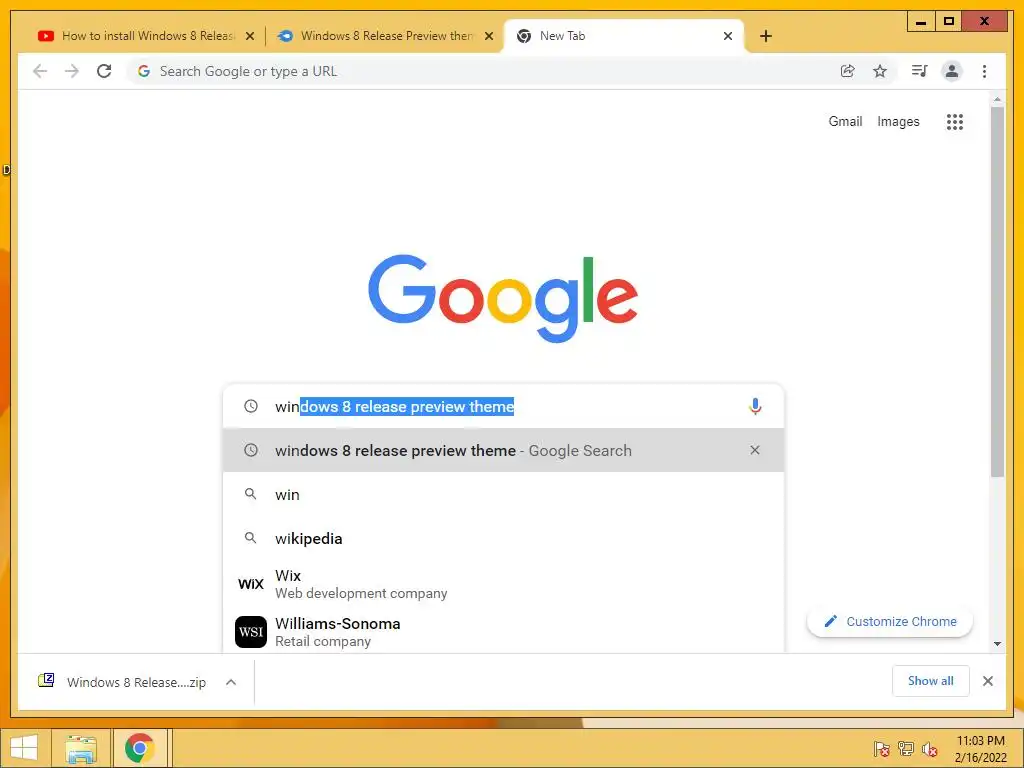This screenshot has width=1024, height=768.
Task: Open the Google apps grid
Action: pyautogui.click(x=955, y=121)
